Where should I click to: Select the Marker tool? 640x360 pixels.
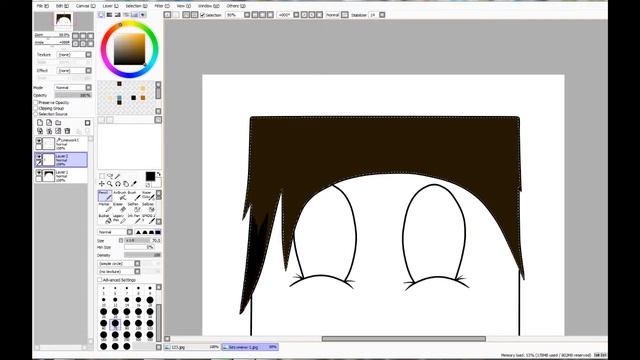[105, 207]
